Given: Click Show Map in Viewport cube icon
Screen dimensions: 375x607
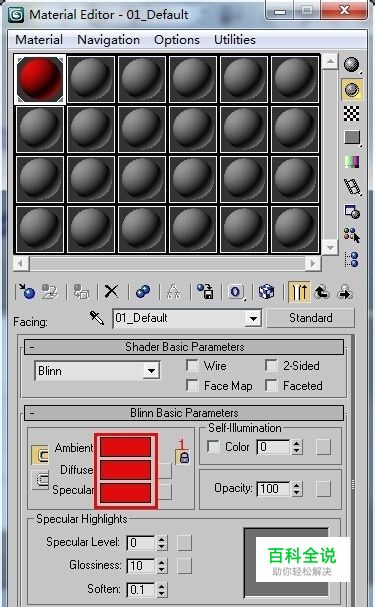Looking at the screenshot, I should 267,291.
